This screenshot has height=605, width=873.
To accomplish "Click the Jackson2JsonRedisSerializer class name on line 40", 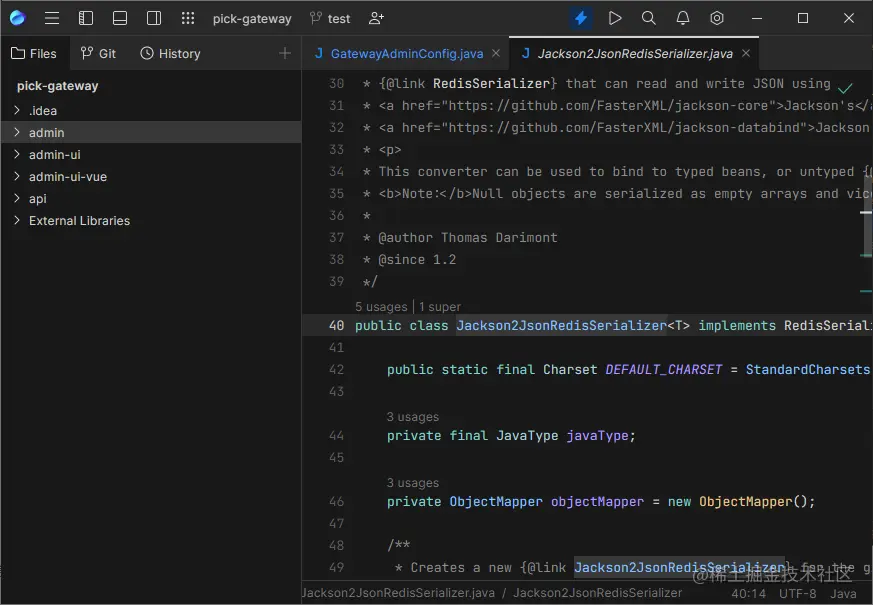I will coord(561,326).
